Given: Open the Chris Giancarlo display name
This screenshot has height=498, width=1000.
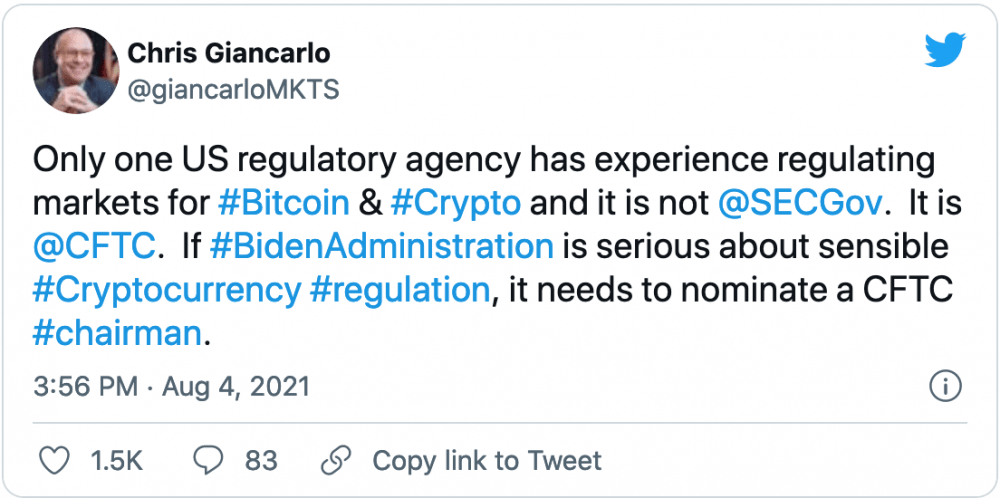Looking at the screenshot, I should point(229,53).
